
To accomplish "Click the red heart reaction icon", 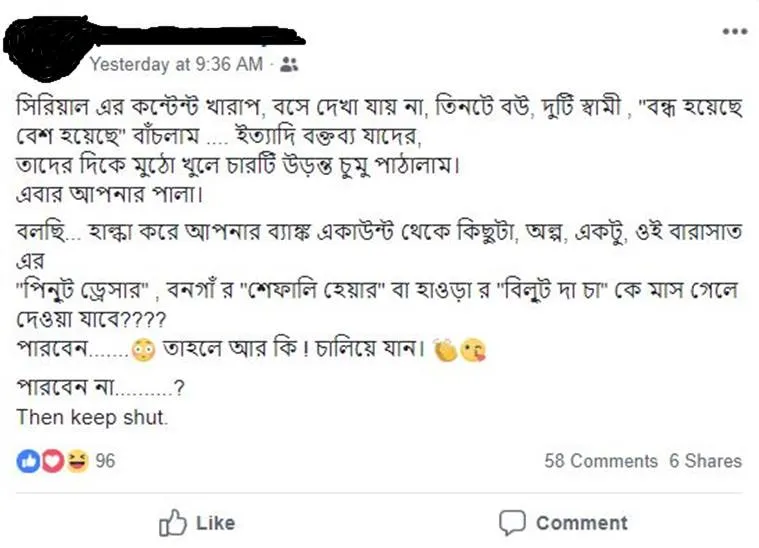I will click(x=52, y=461).
